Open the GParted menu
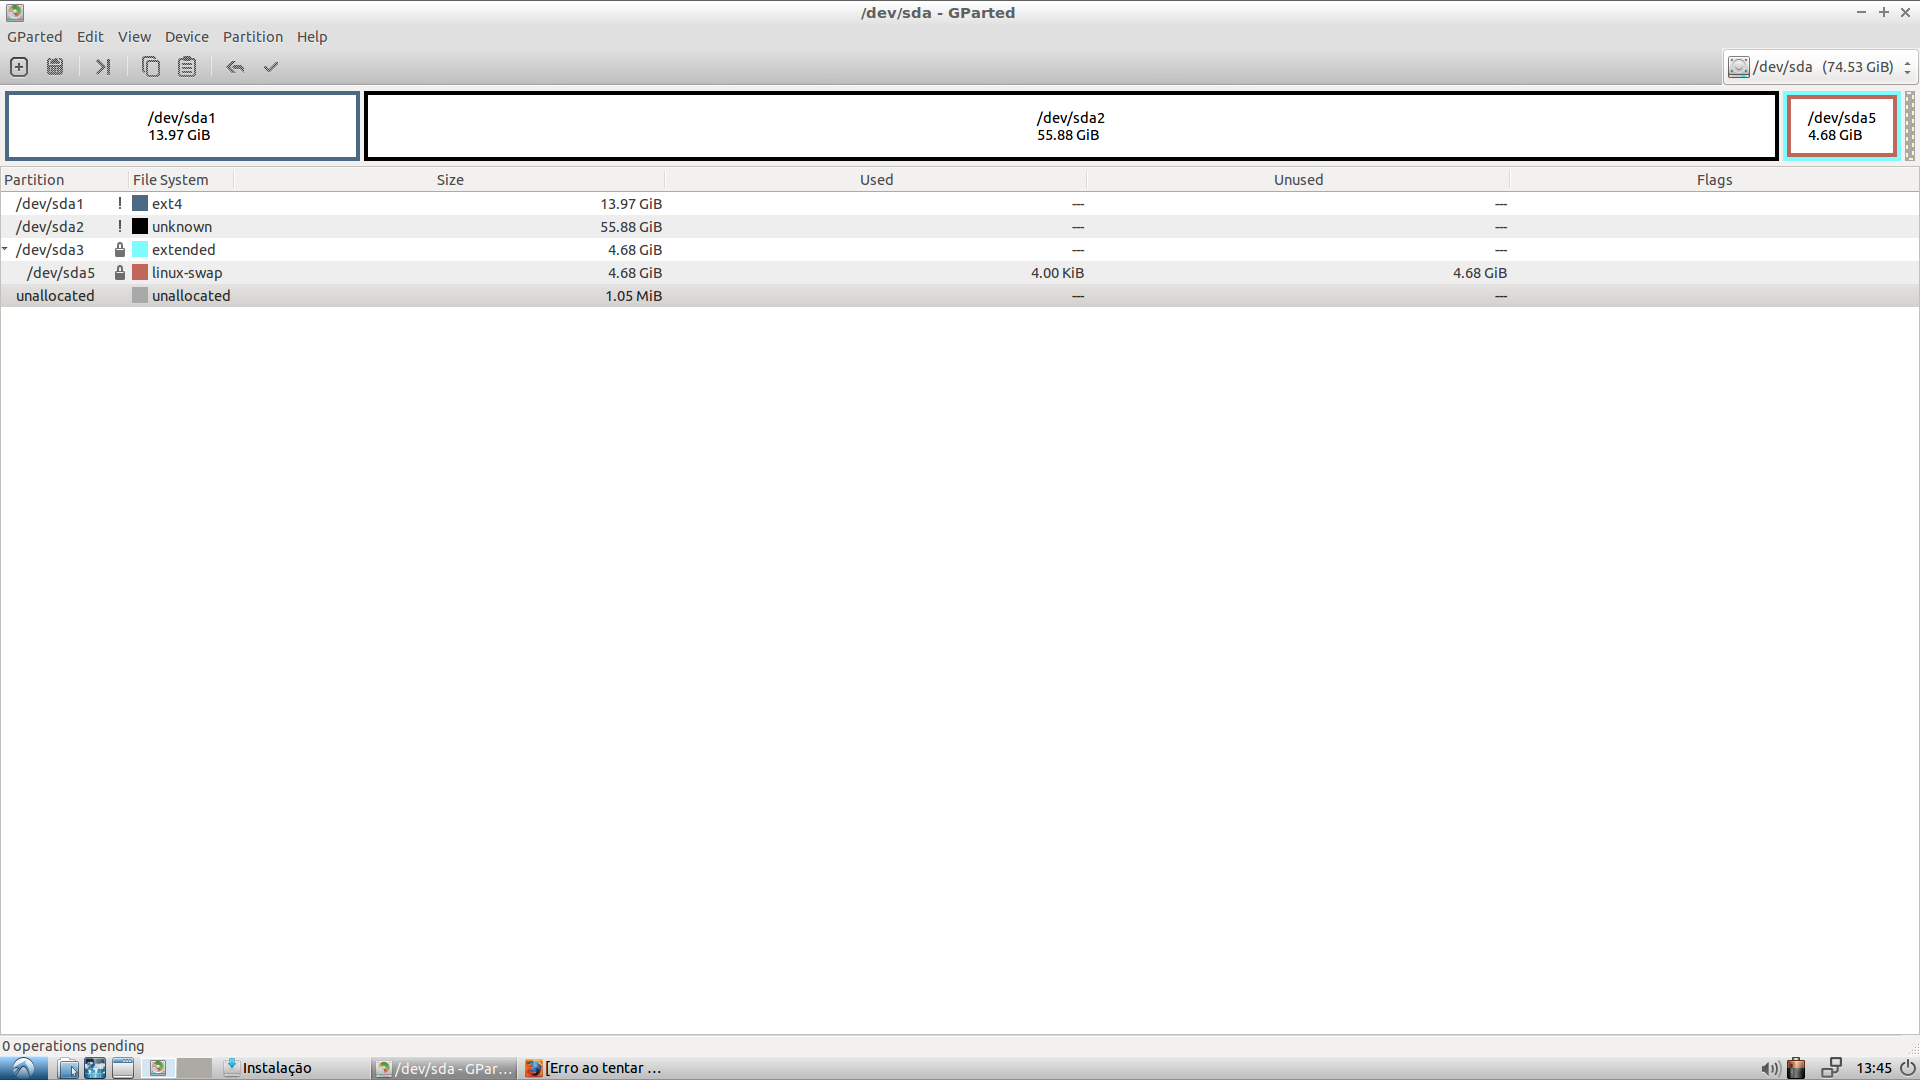The height and width of the screenshot is (1080, 1920). (x=35, y=37)
